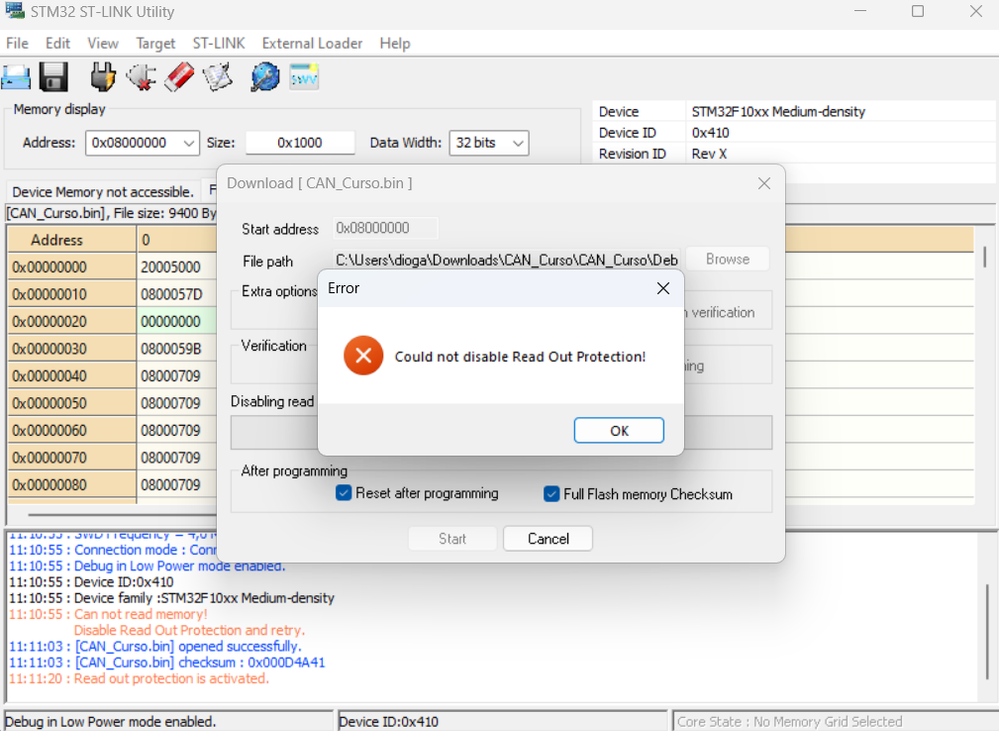This screenshot has height=731, width=999.
Task: Click log line 'checksum : 0x000D4A41'
Action: [x=252, y=663]
